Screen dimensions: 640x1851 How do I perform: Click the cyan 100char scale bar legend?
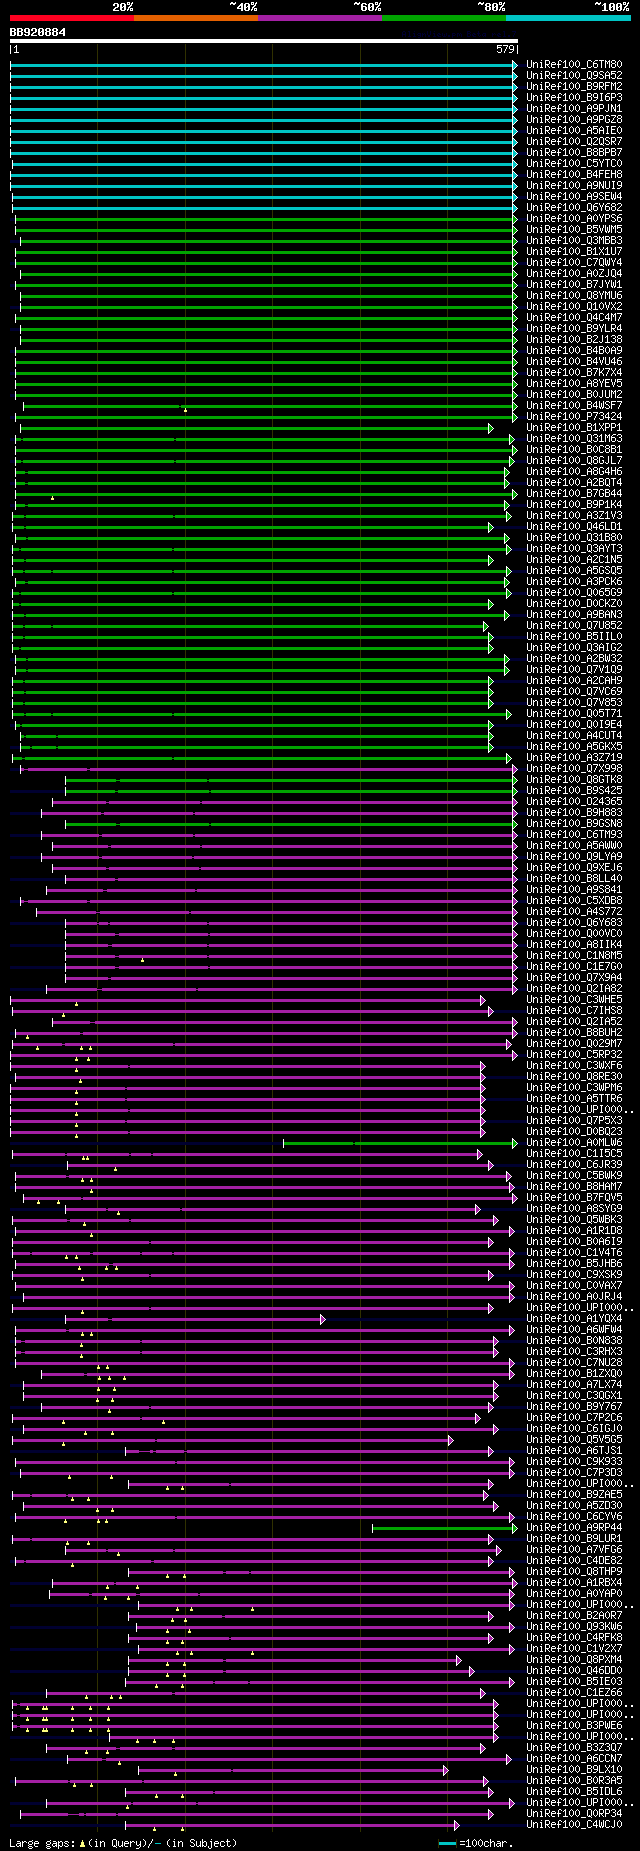448,1843
